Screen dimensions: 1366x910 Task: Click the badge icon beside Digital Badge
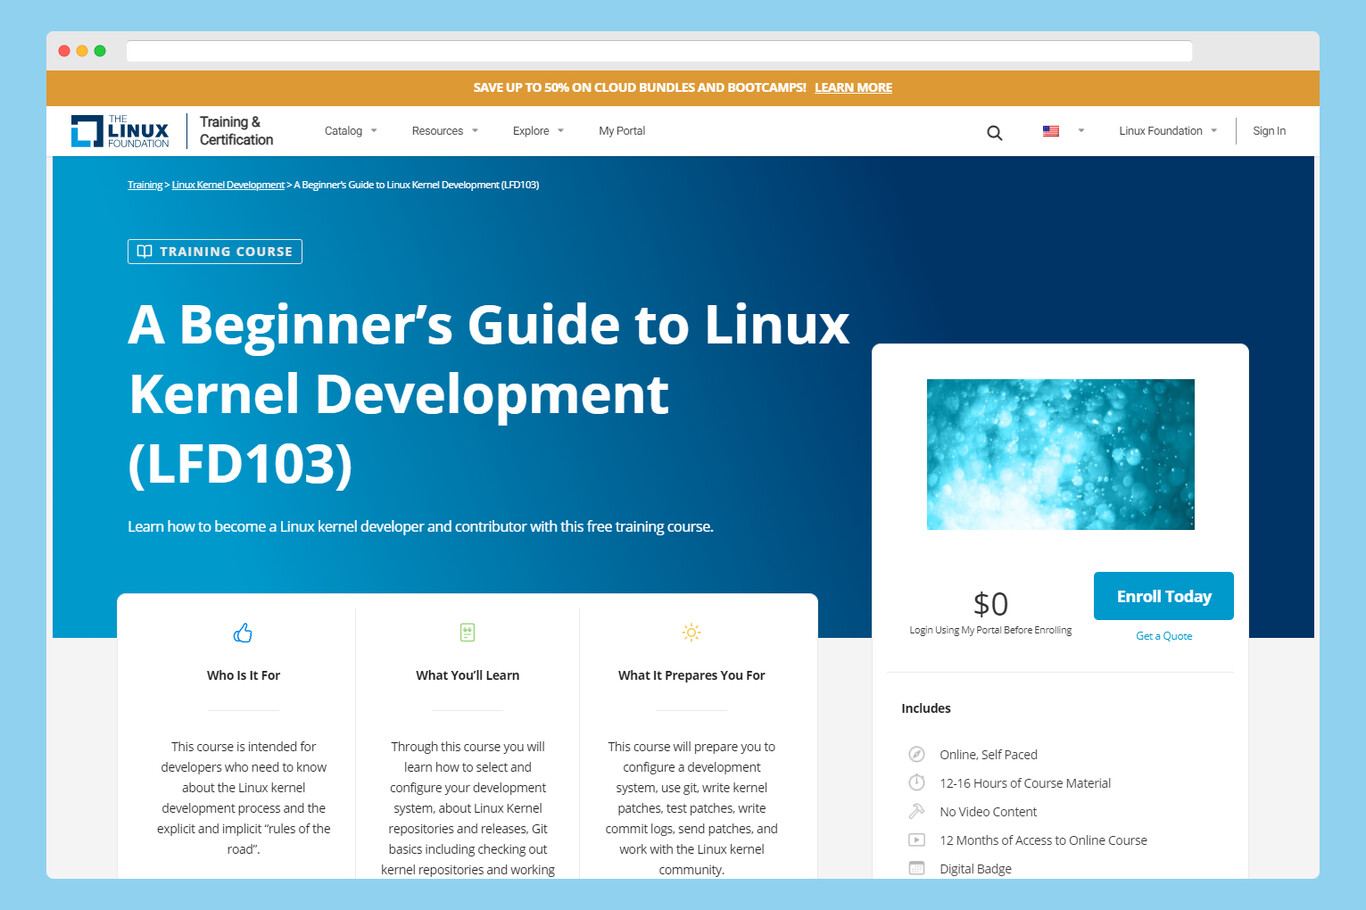pyautogui.click(x=917, y=867)
